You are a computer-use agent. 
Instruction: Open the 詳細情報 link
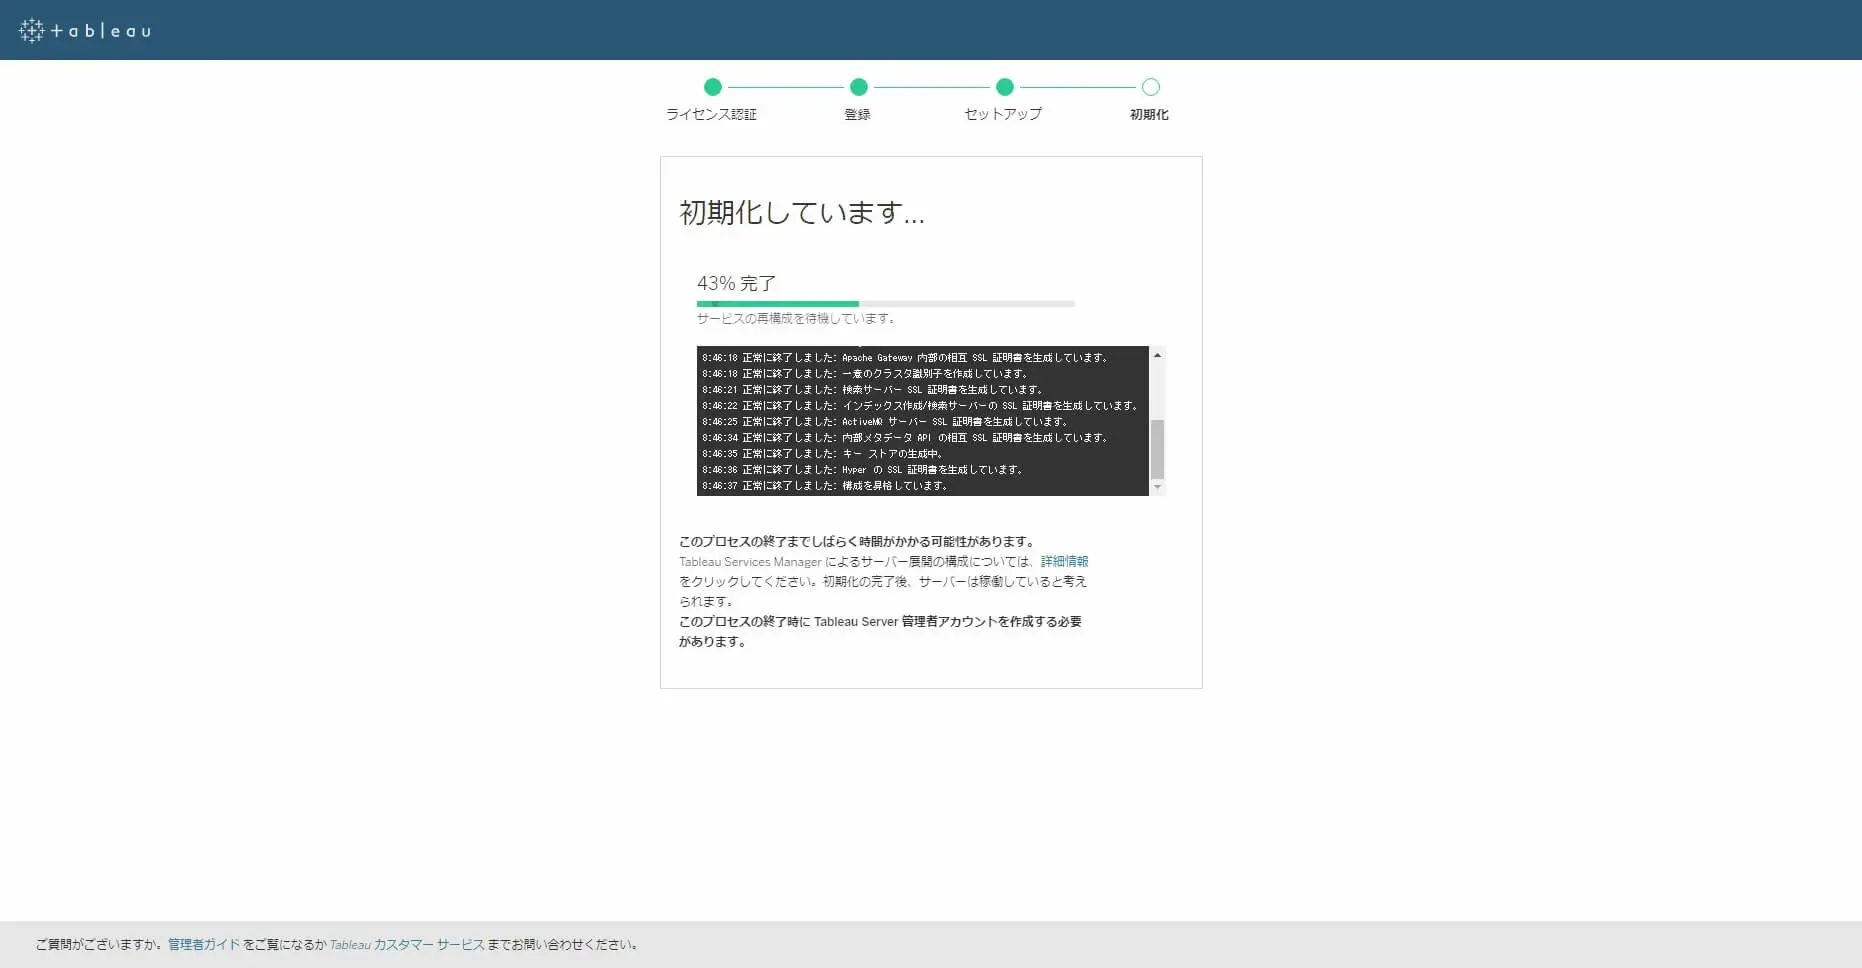pos(1064,562)
